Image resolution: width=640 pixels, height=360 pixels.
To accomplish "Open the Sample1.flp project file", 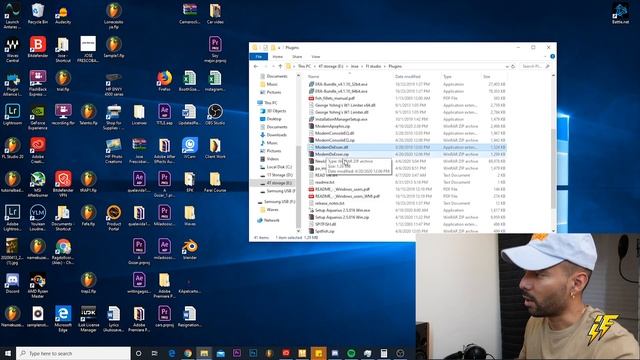I will tap(113, 47).
